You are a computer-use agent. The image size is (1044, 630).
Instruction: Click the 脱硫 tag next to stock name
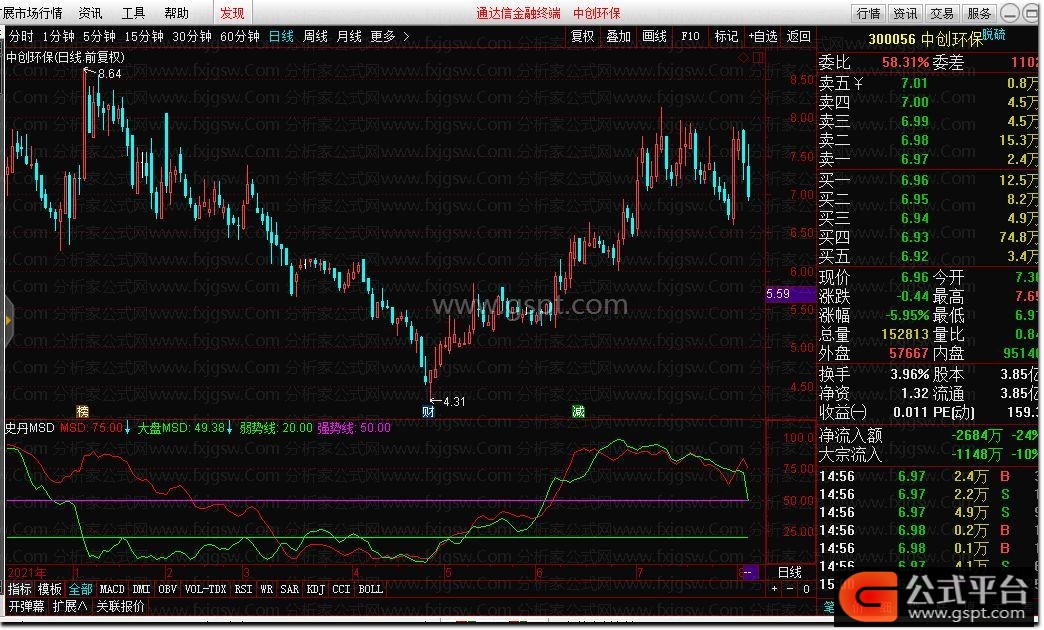pyautogui.click(x=994, y=35)
